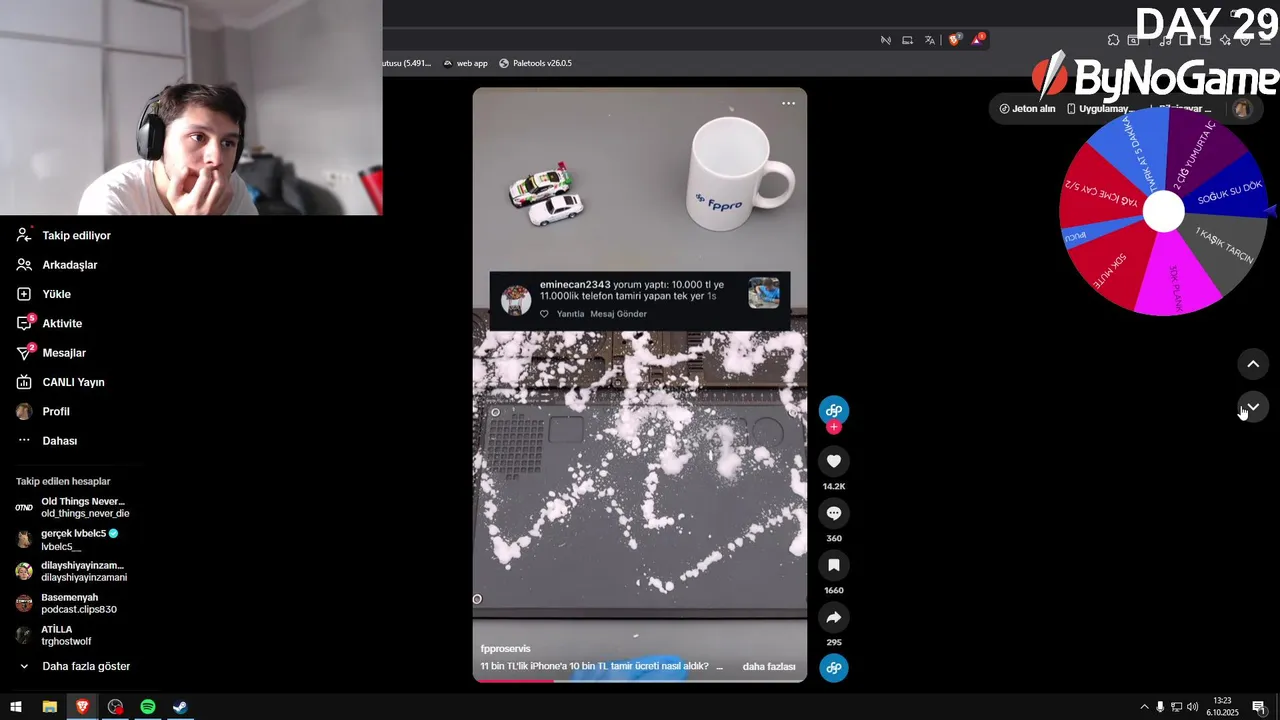Open fpproservis creator avatar
1280x720 pixels.
click(834, 409)
